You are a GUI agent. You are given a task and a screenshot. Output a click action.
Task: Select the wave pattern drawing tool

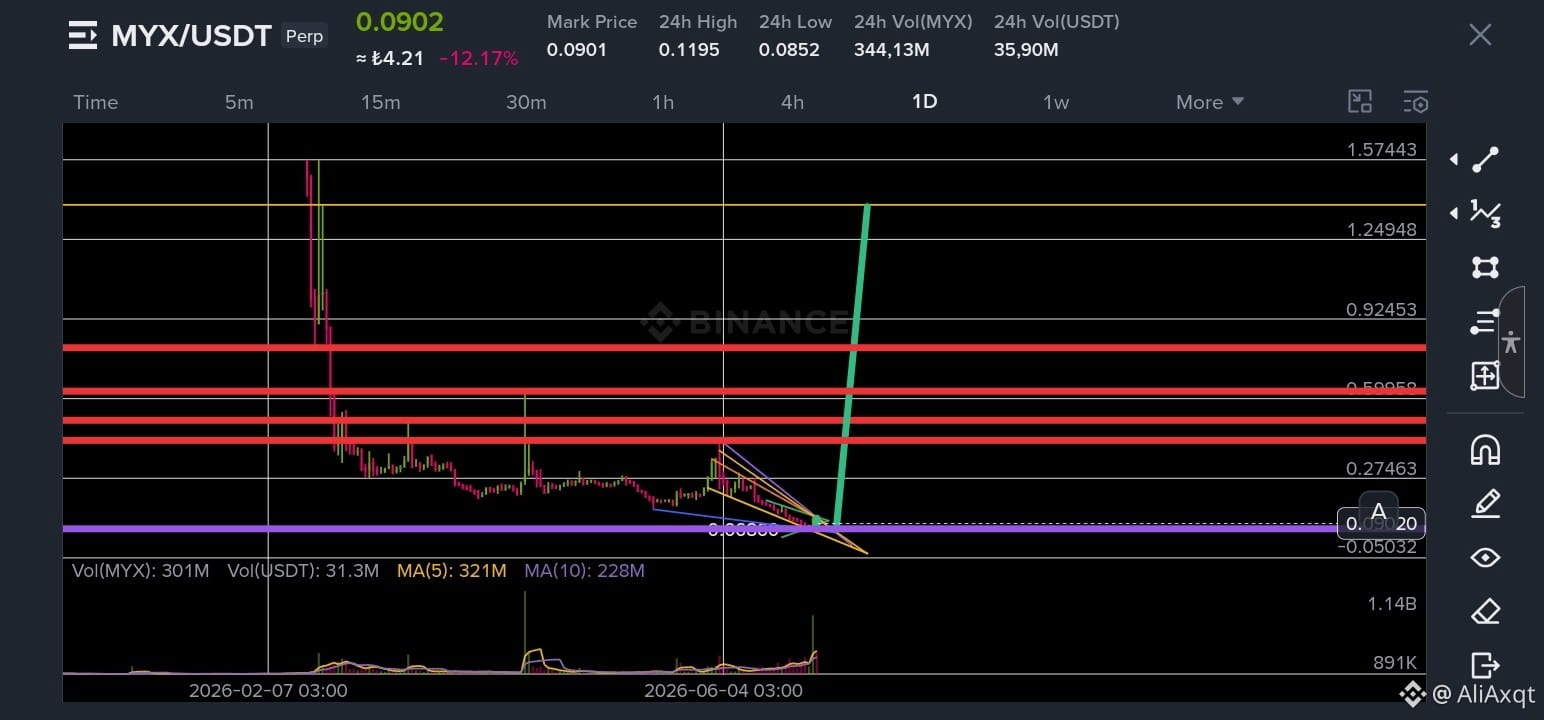pyautogui.click(x=1485, y=213)
